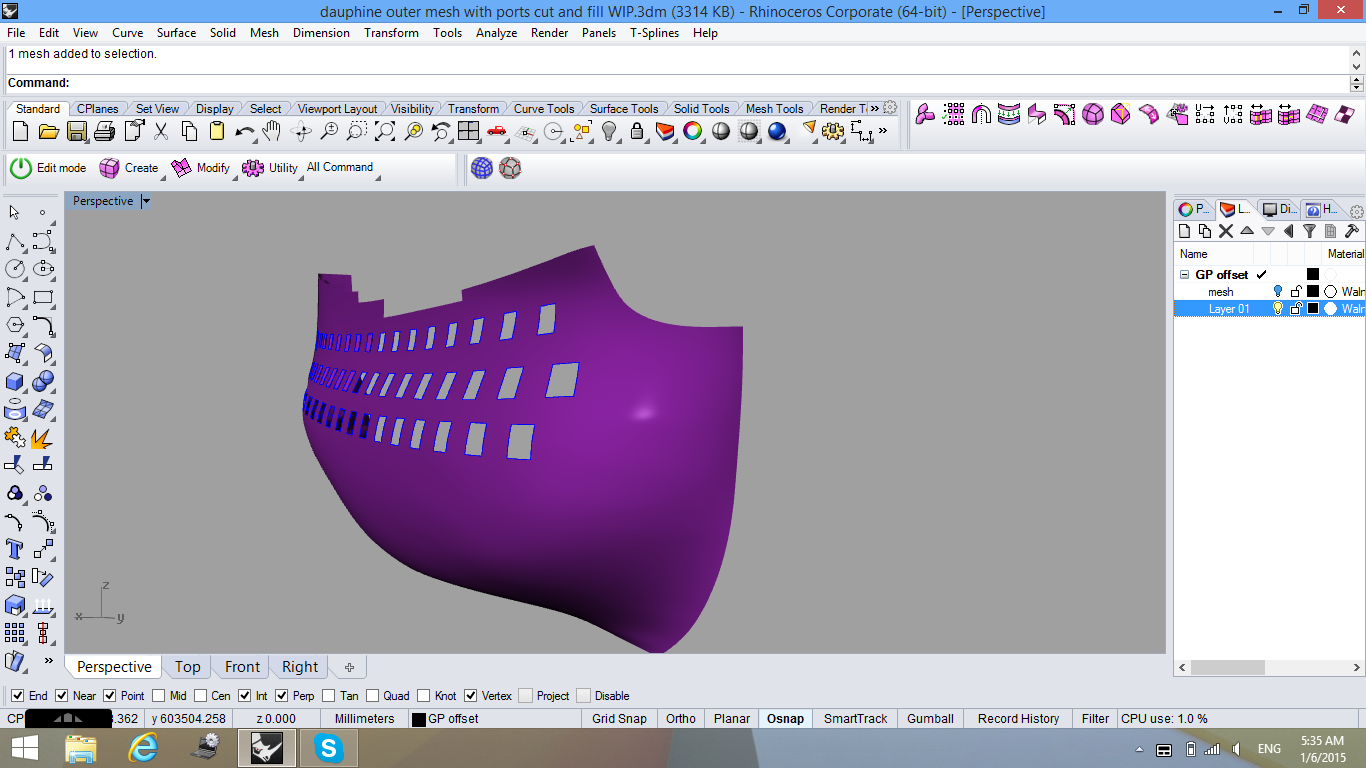Screen dimensions: 1366x768
Task: Open the color wheel Object Properties icon
Action: coord(692,131)
